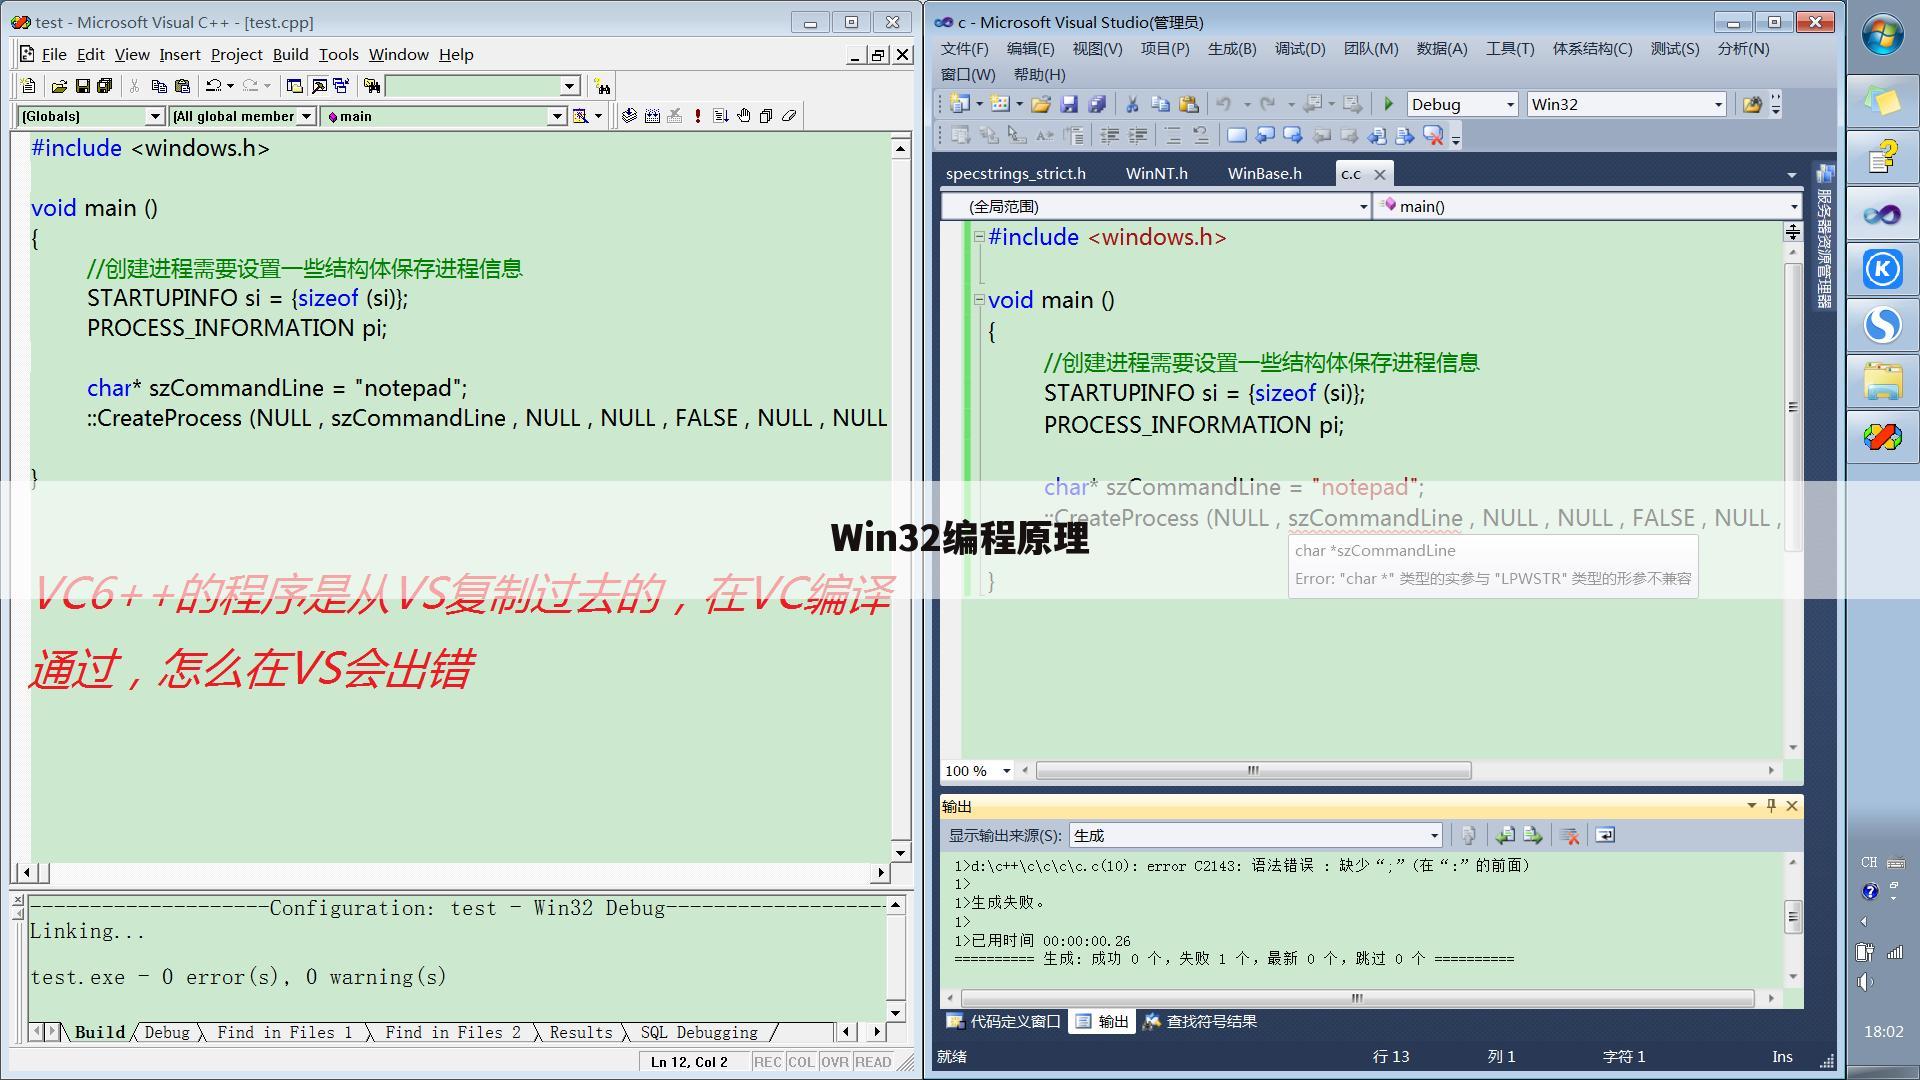This screenshot has height=1080, width=1920.
Task: Switch to 查找符号结果 tab
Action: (1199, 1021)
